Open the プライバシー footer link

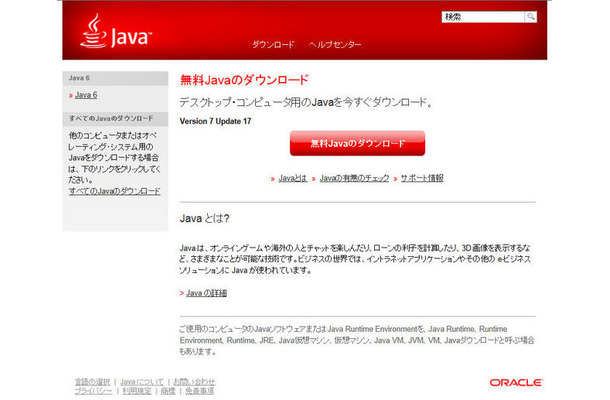pyautogui.click(x=93, y=391)
